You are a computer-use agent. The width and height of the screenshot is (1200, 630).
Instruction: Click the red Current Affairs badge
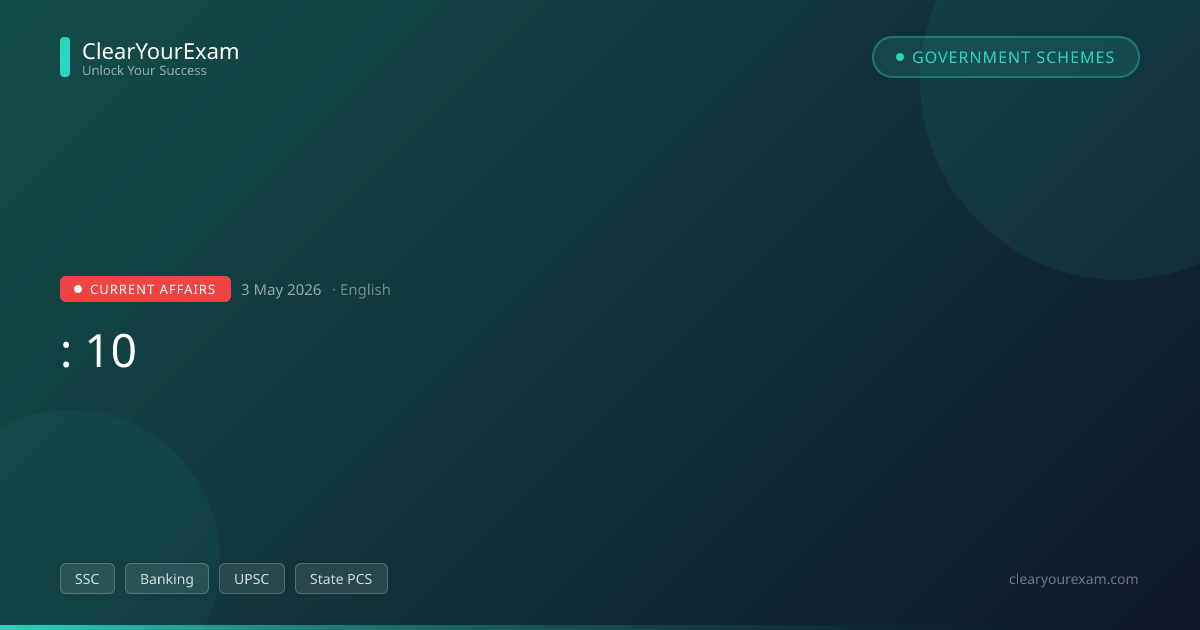point(145,289)
